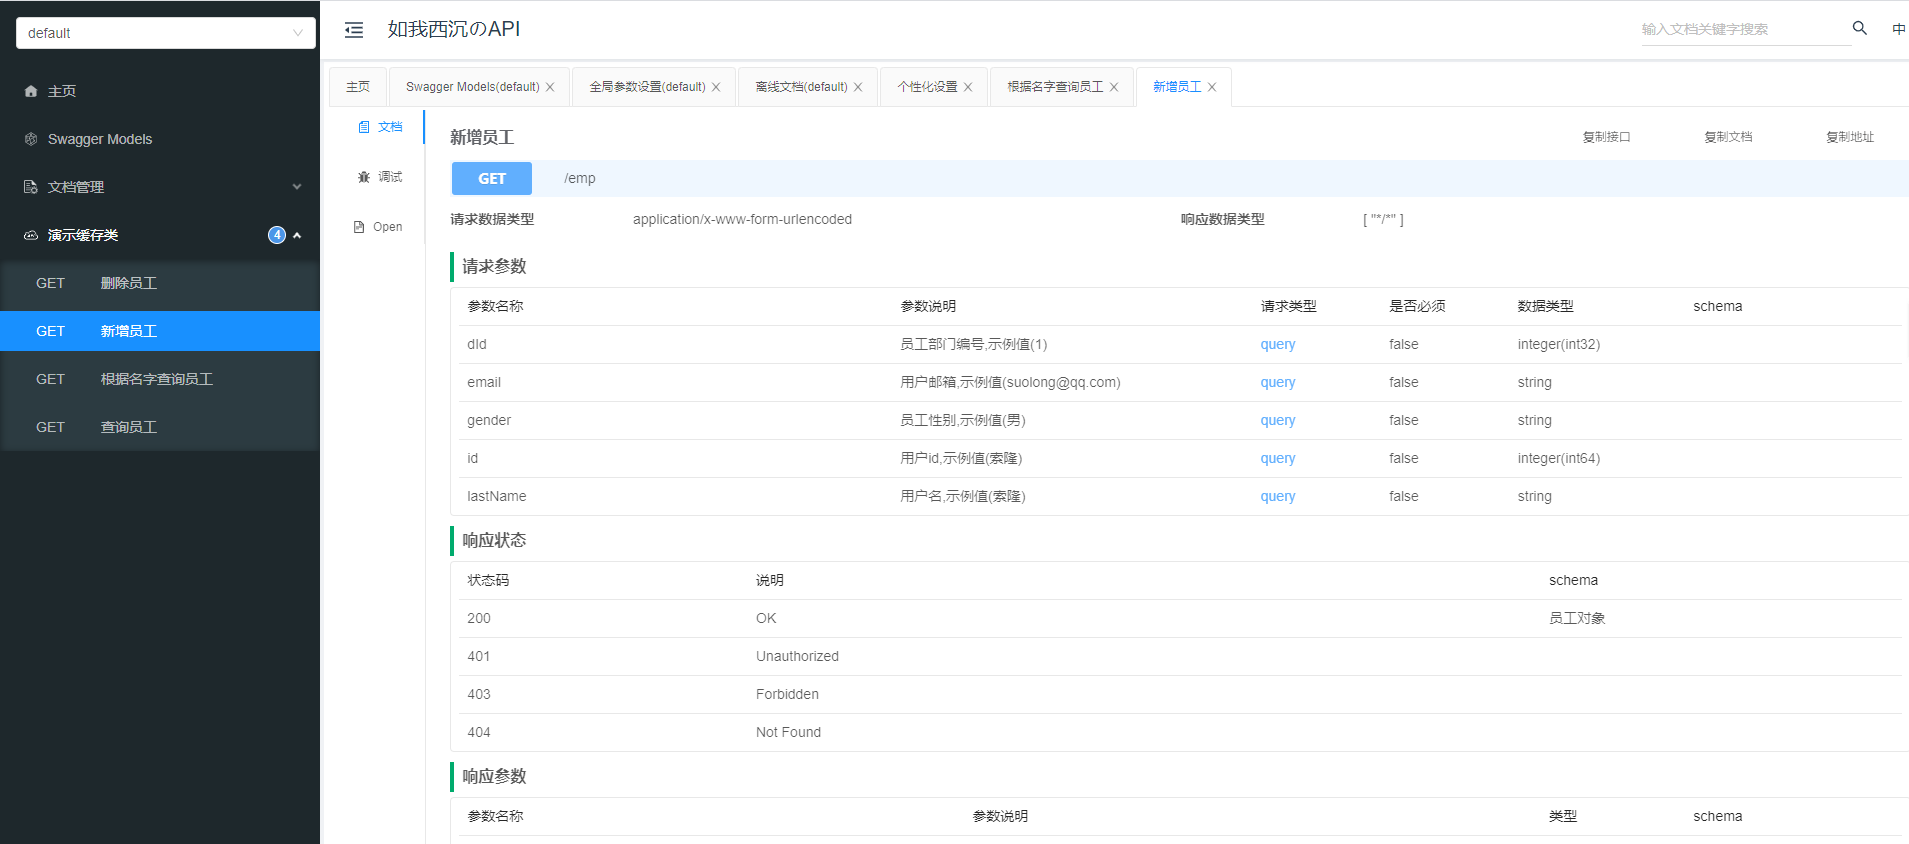The height and width of the screenshot is (844, 1909).
Task: Click the blue GET method label
Action: 492,178
